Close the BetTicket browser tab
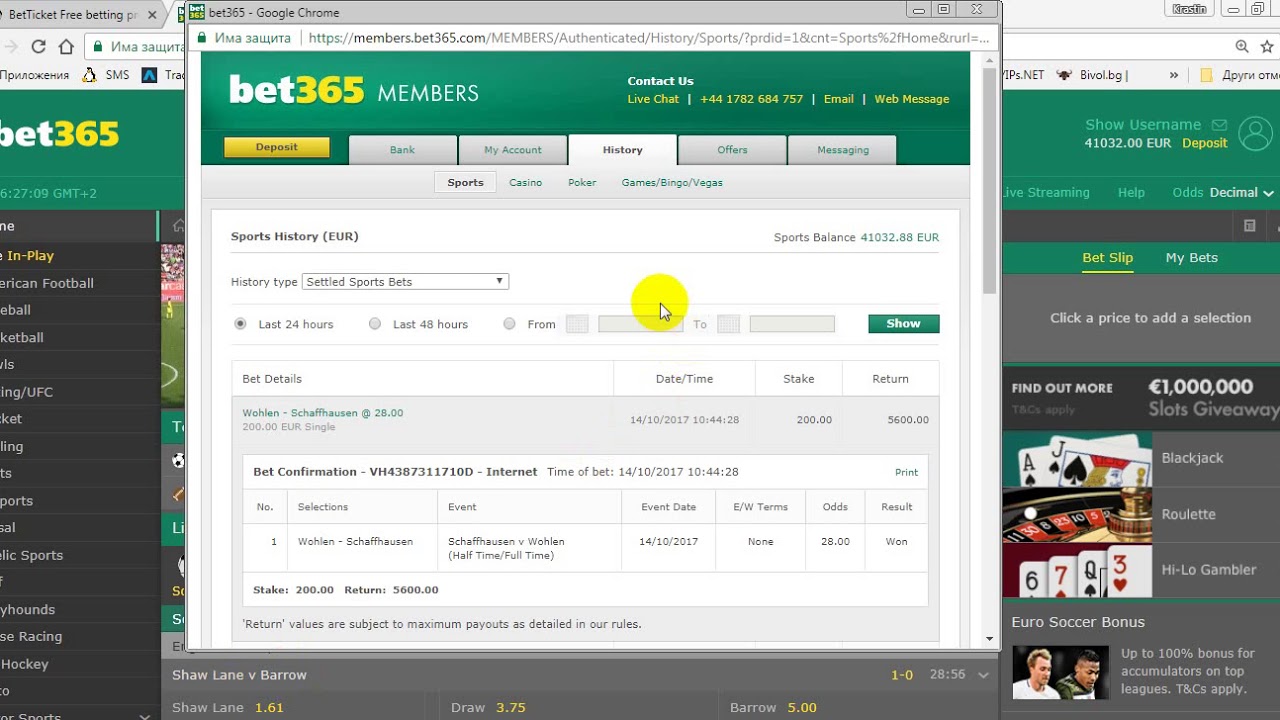The width and height of the screenshot is (1280, 720). 152,15
